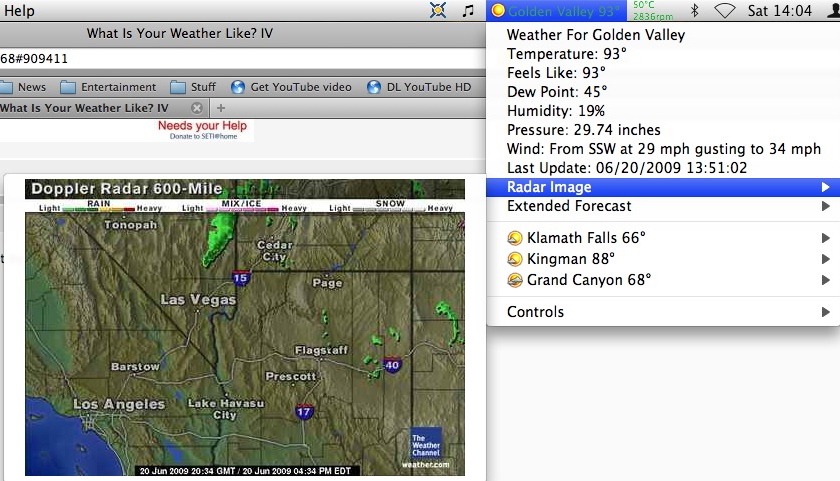Expand the Radar Image submenu
This screenshot has width=840, height=481.
coord(661,187)
